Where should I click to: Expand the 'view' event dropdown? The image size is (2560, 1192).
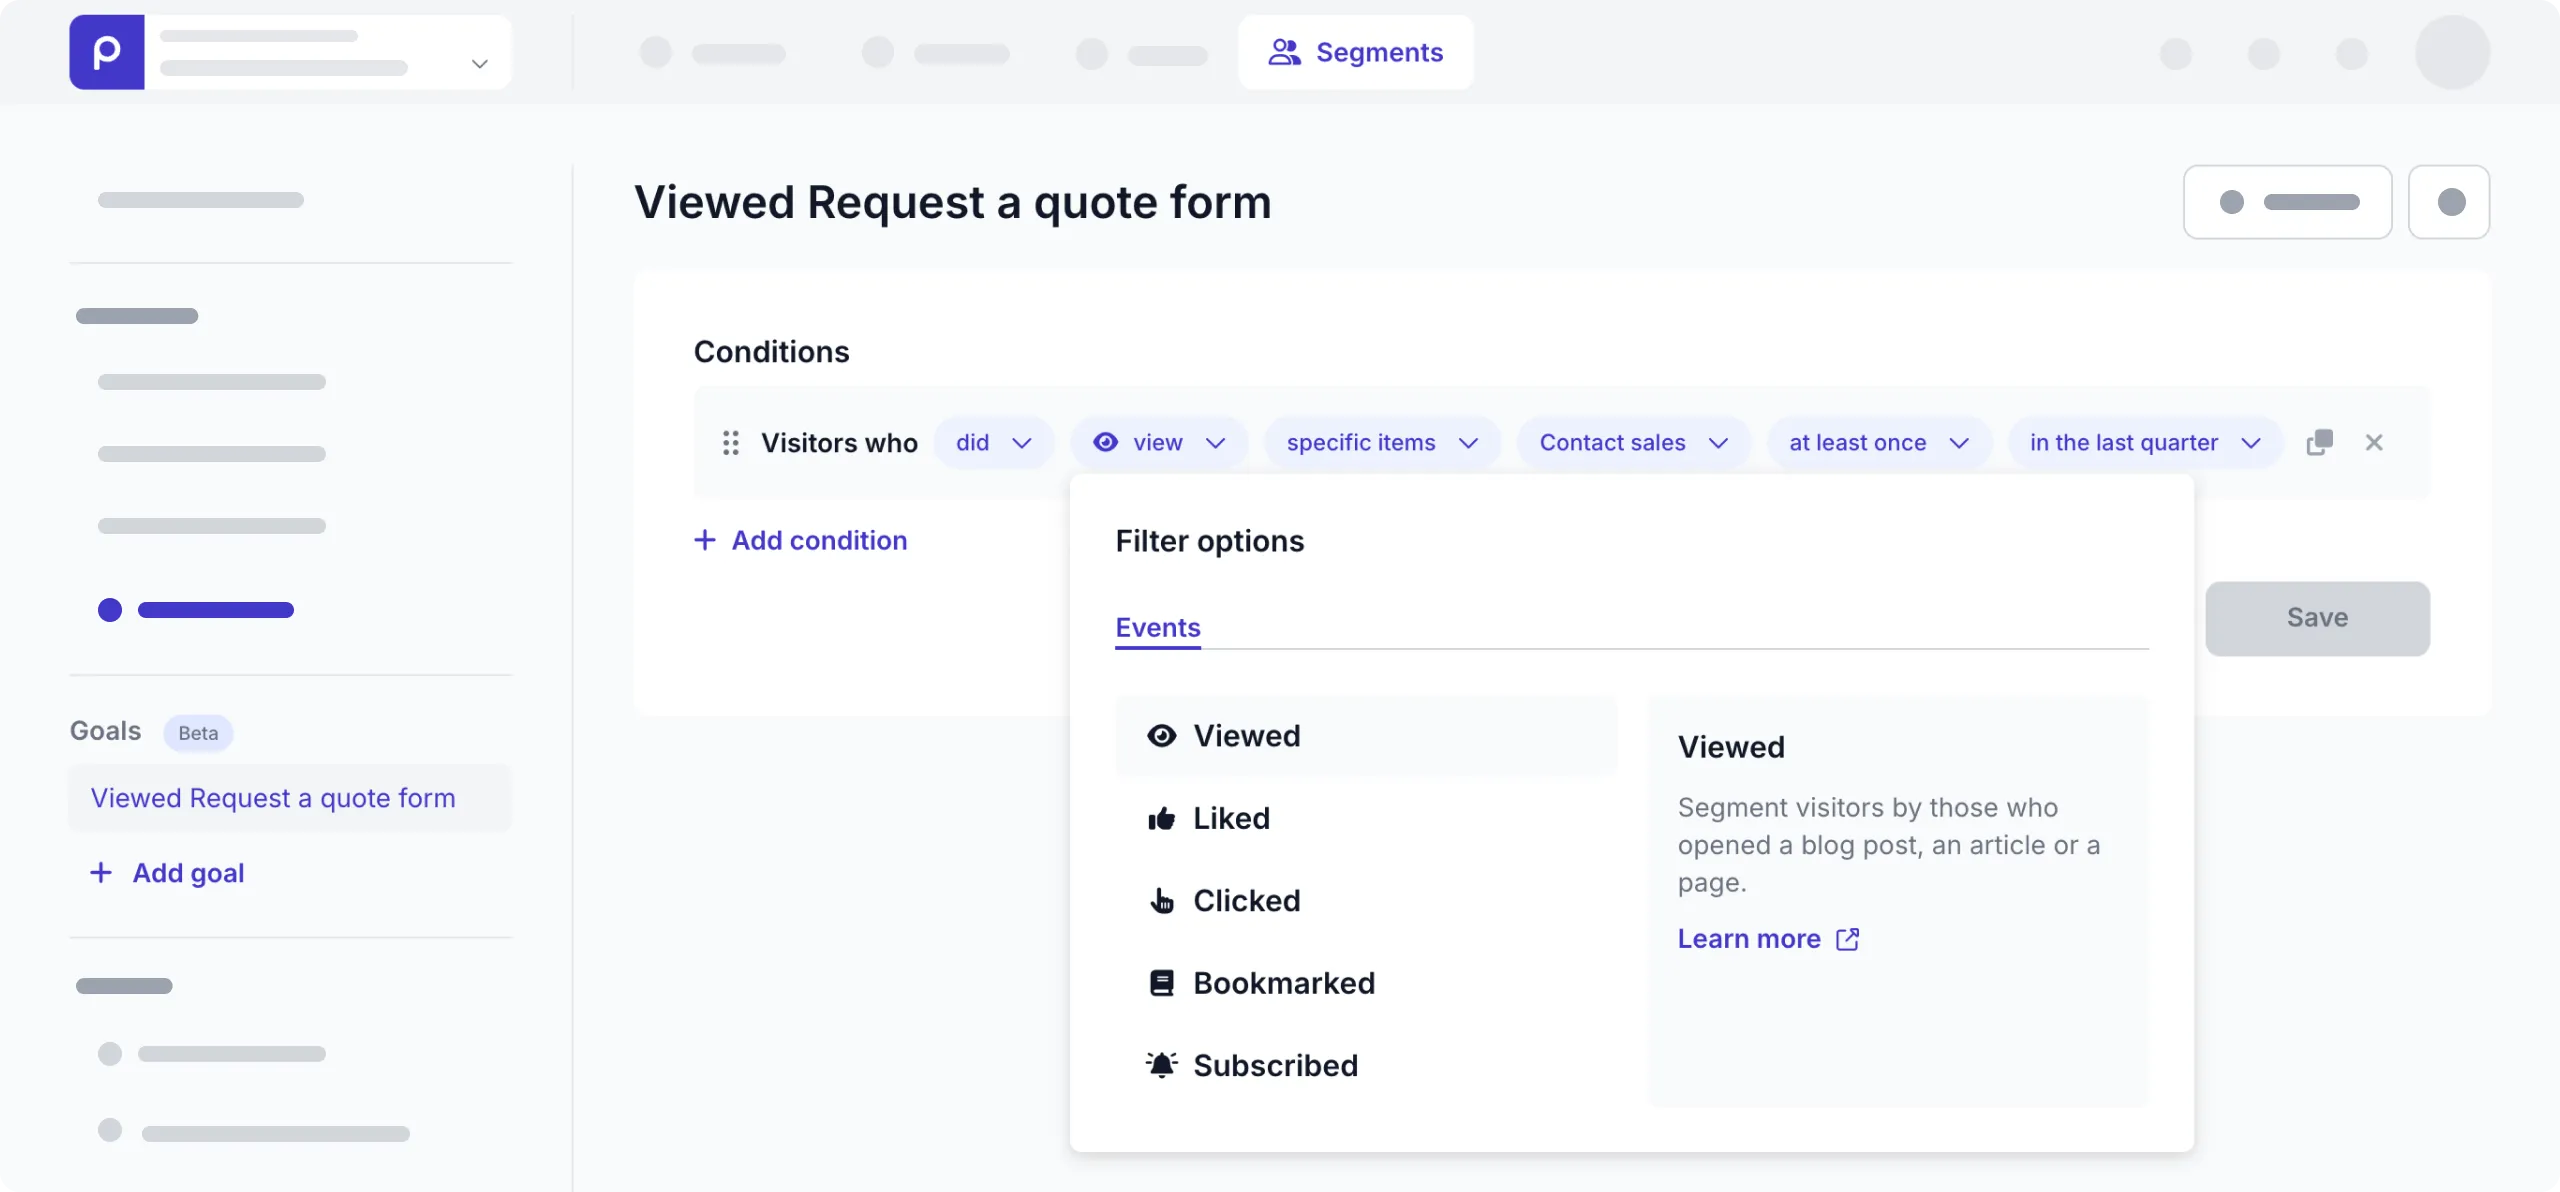1159,442
